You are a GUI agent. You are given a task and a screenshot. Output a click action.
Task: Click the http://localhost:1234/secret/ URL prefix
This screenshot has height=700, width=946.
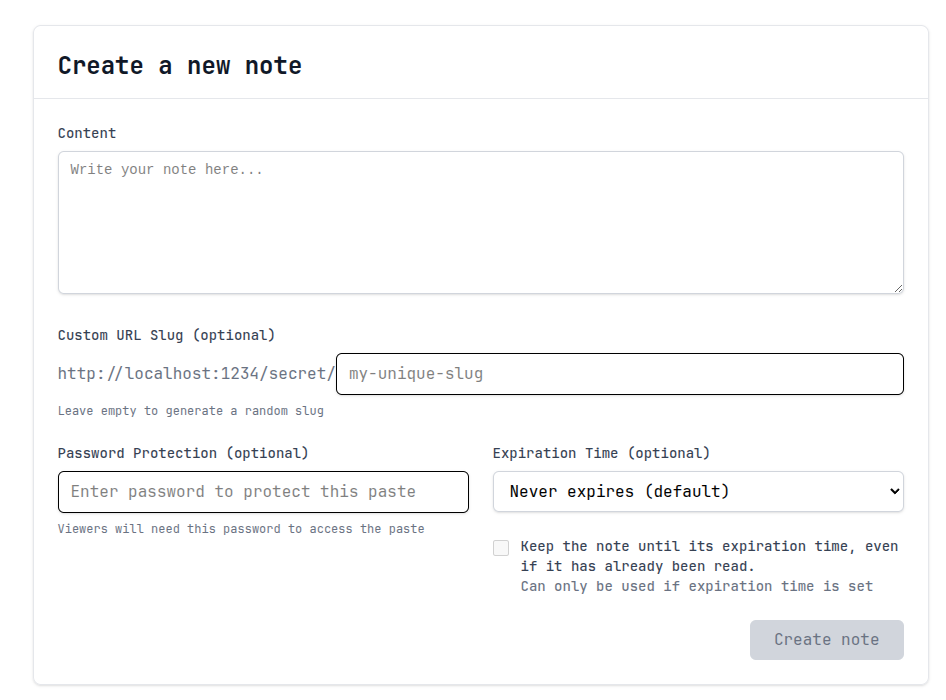pos(196,374)
